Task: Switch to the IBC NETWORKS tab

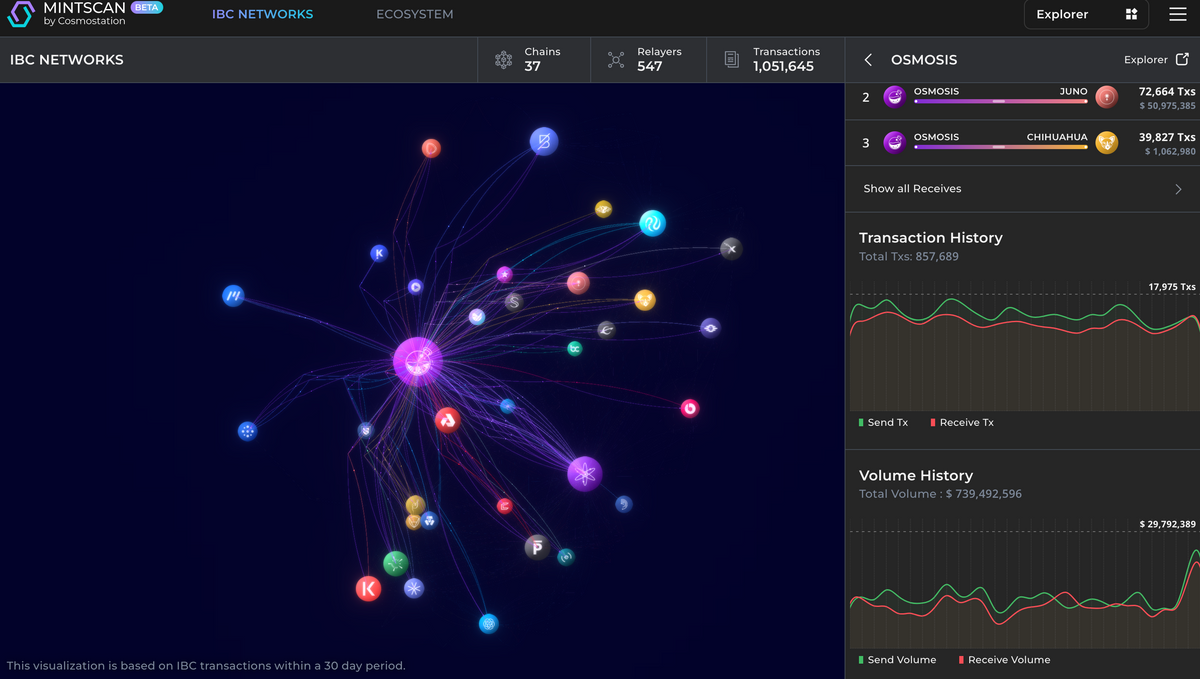Action: (x=262, y=14)
